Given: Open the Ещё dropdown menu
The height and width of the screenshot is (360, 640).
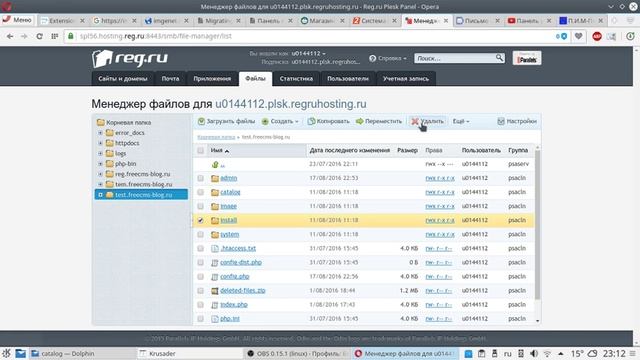Looking at the screenshot, I should (461, 121).
